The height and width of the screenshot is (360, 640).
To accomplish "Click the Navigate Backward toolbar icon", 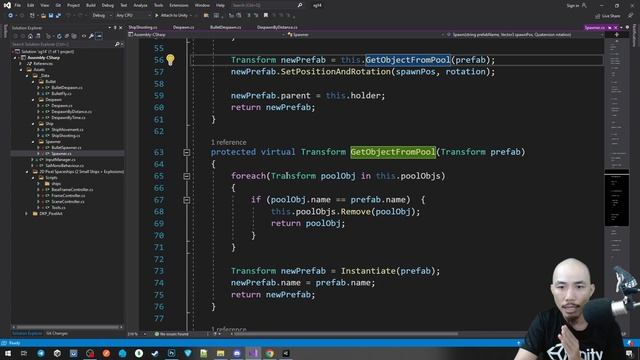I will click(x=11, y=16).
